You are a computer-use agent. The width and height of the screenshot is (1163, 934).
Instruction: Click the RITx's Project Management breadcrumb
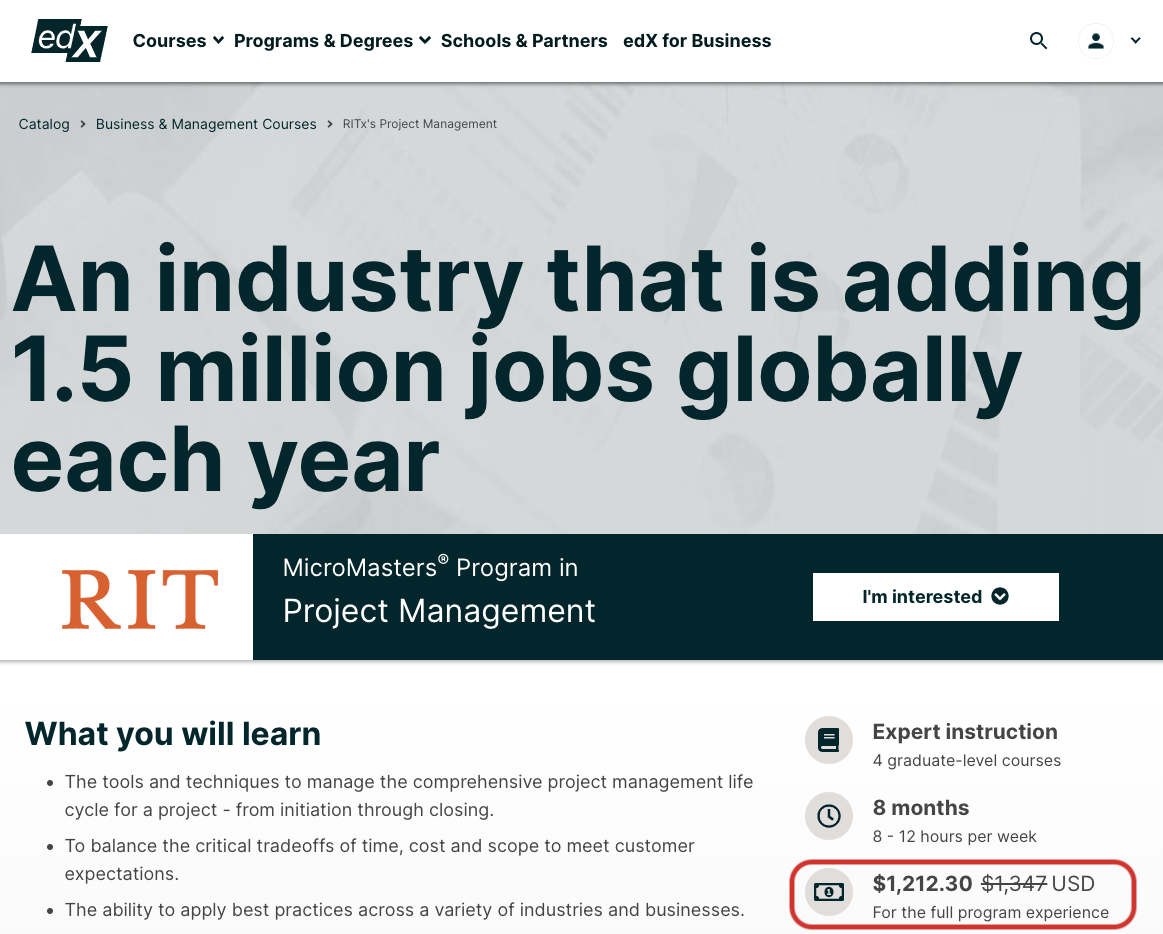[x=419, y=123]
